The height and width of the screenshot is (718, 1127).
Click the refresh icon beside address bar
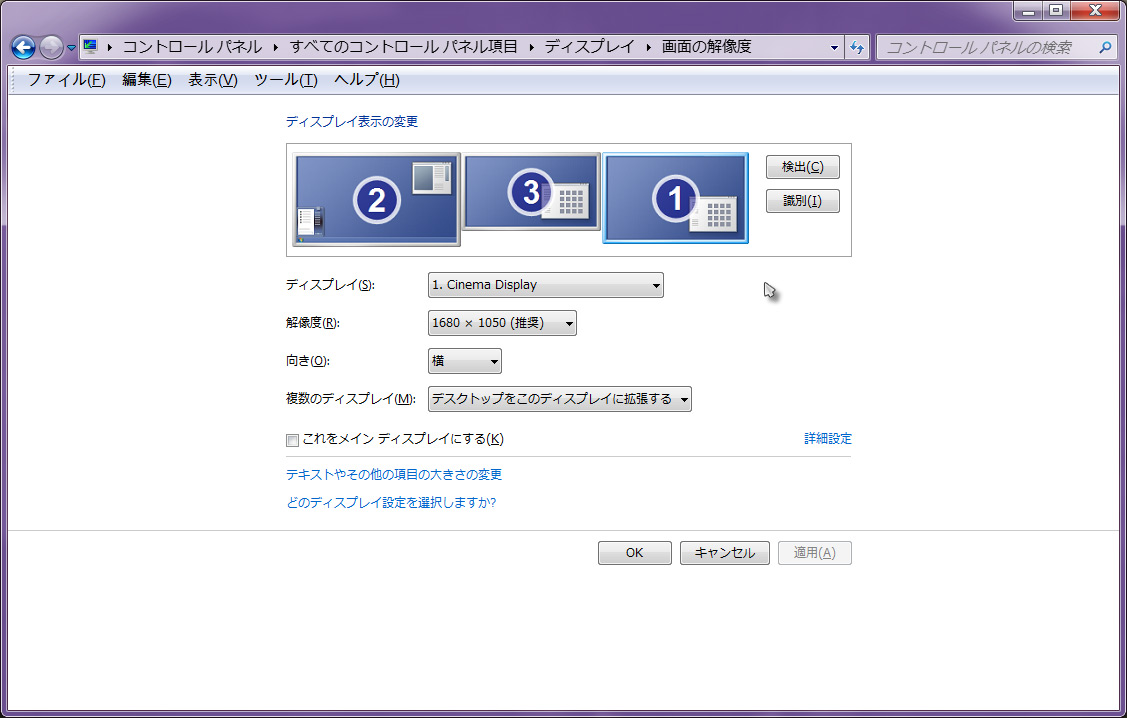(857, 47)
